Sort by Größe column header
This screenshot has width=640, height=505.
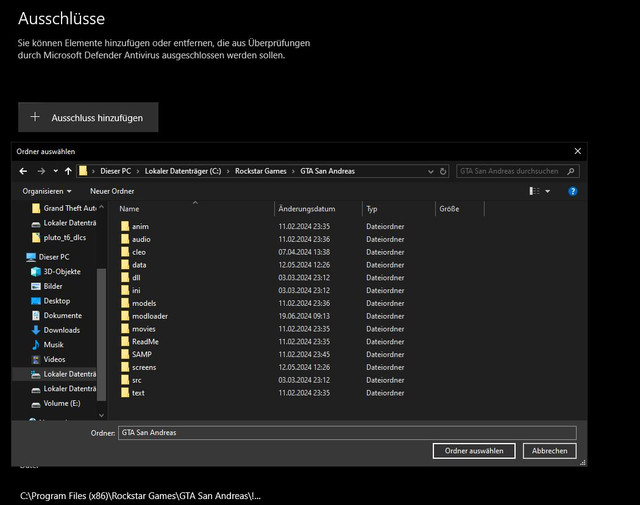pyautogui.click(x=449, y=209)
